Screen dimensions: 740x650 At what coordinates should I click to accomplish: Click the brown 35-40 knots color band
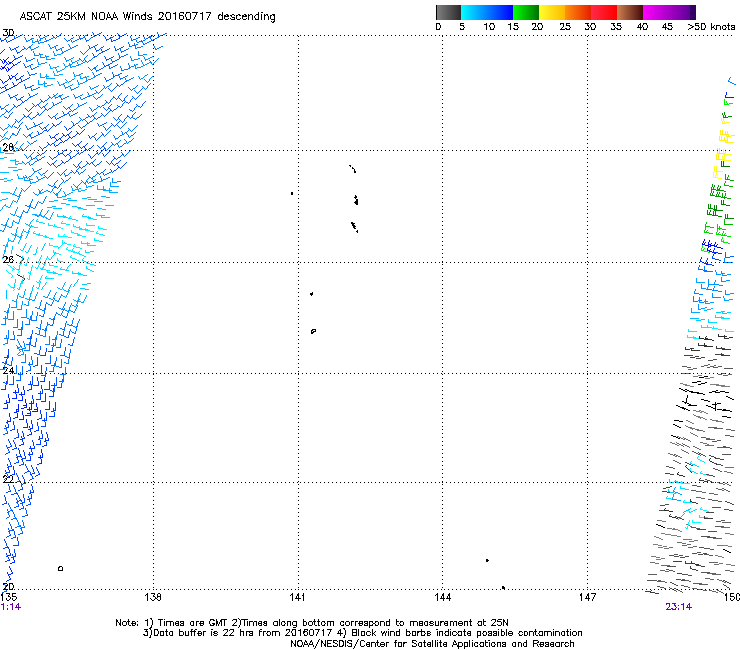pyautogui.click(x=630, y=12)
